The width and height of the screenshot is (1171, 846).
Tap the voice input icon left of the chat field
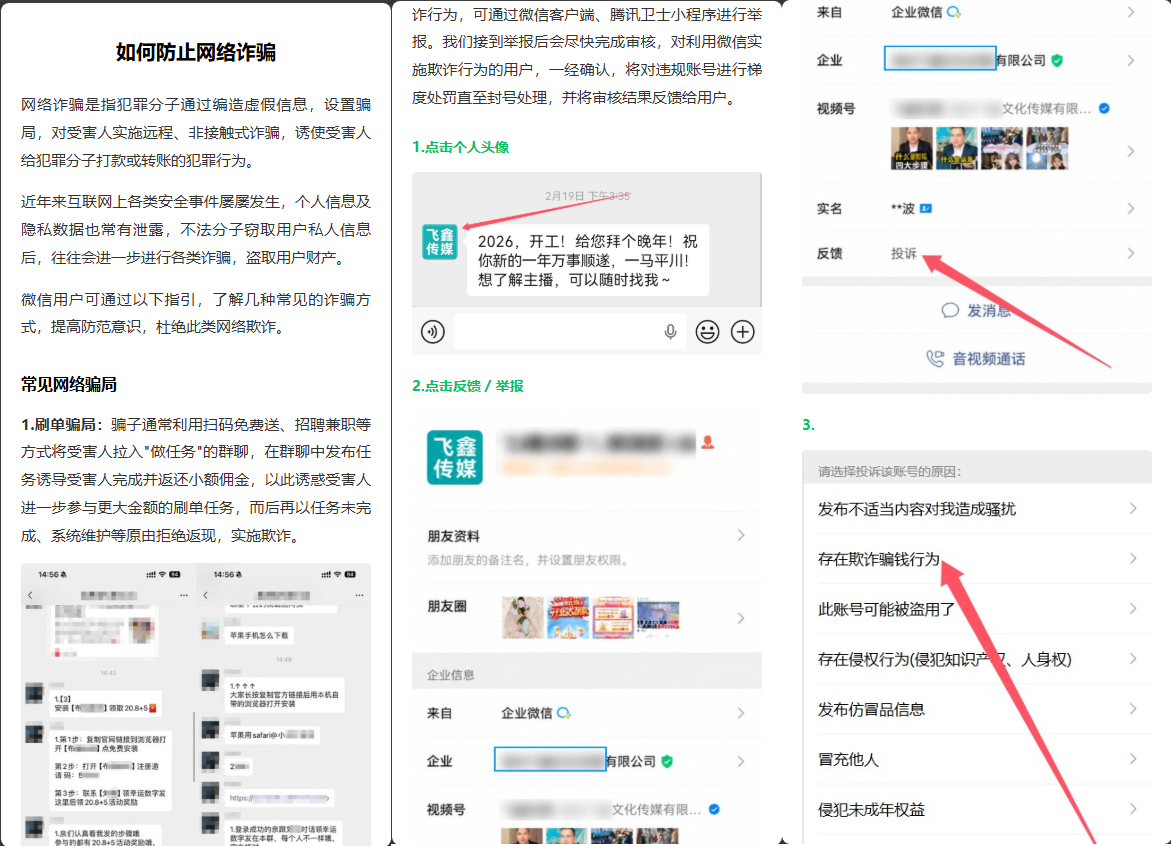(433, 332)
